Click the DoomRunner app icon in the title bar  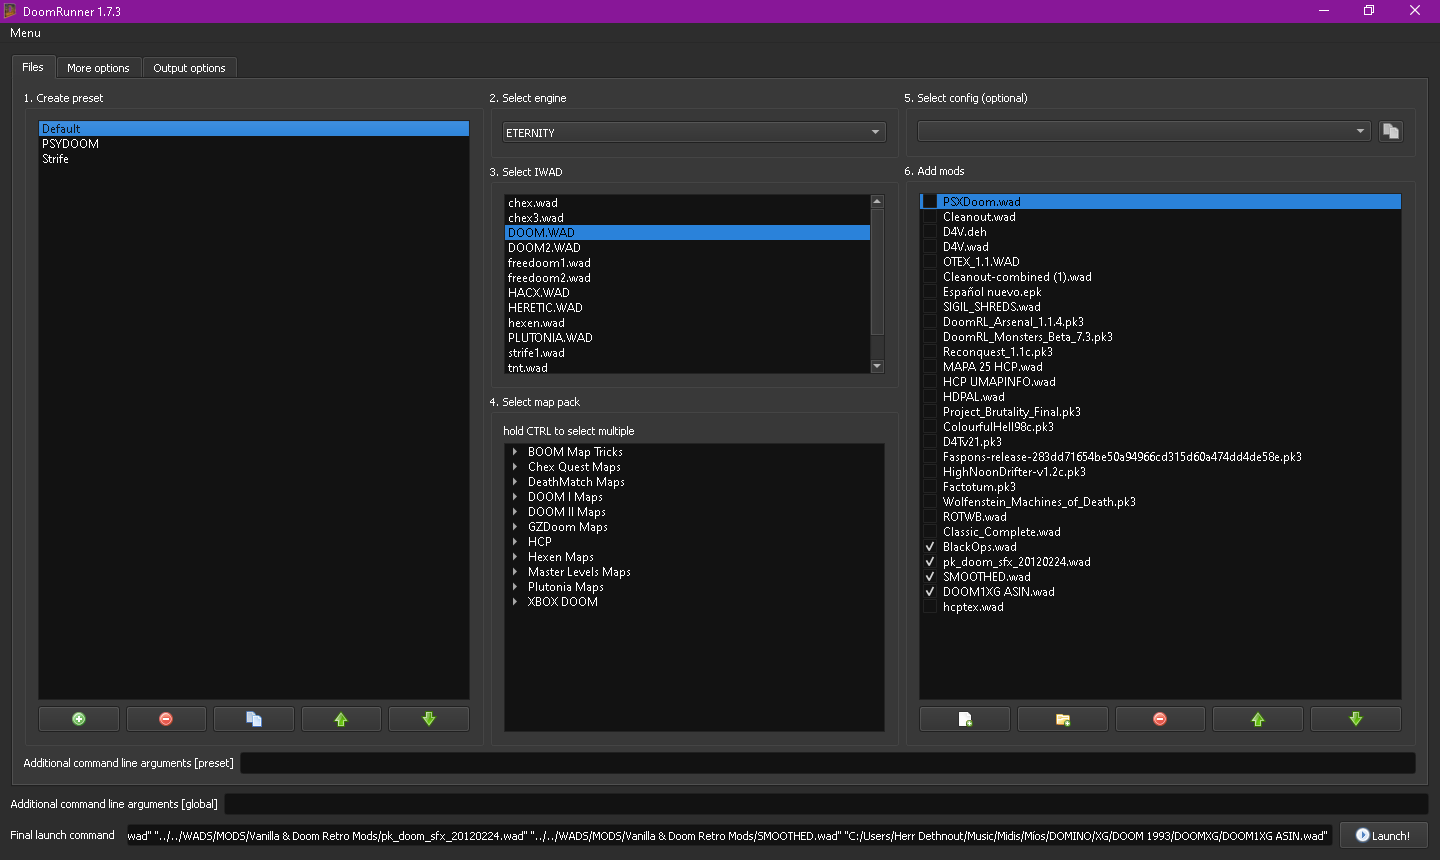[10, 11]
